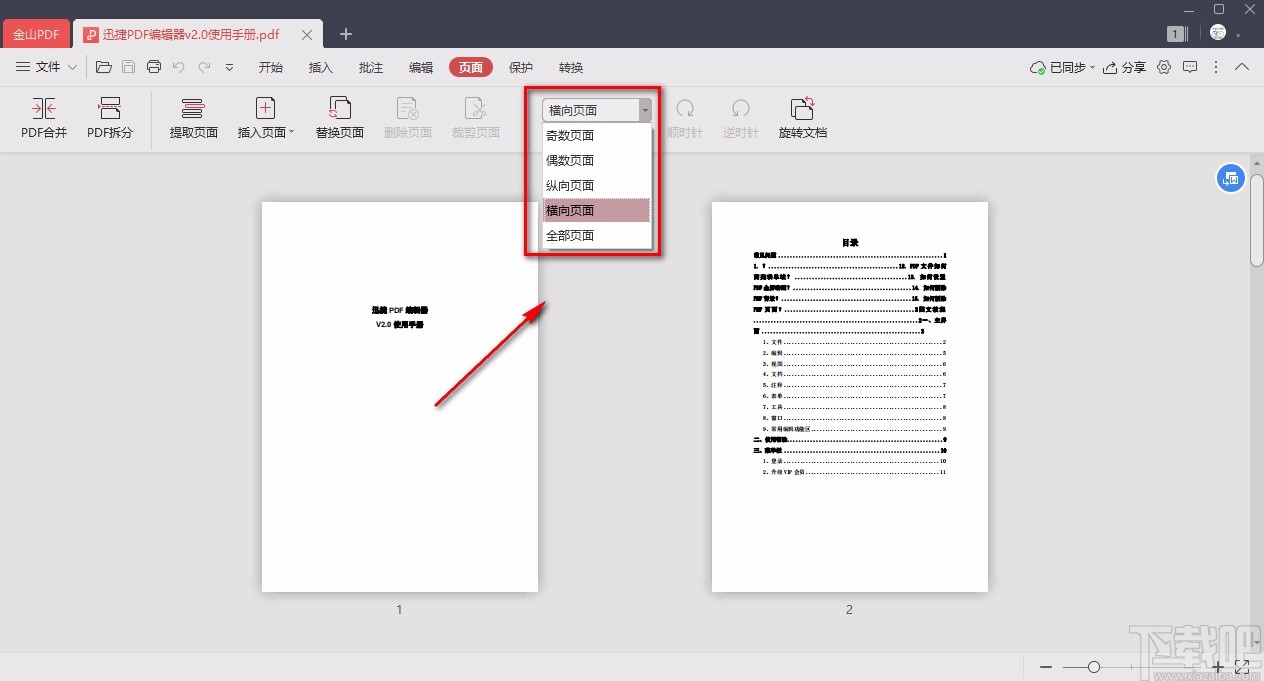
Task: Select the PDF拆分 (split PDF) tool
Action: click(109, 117)
